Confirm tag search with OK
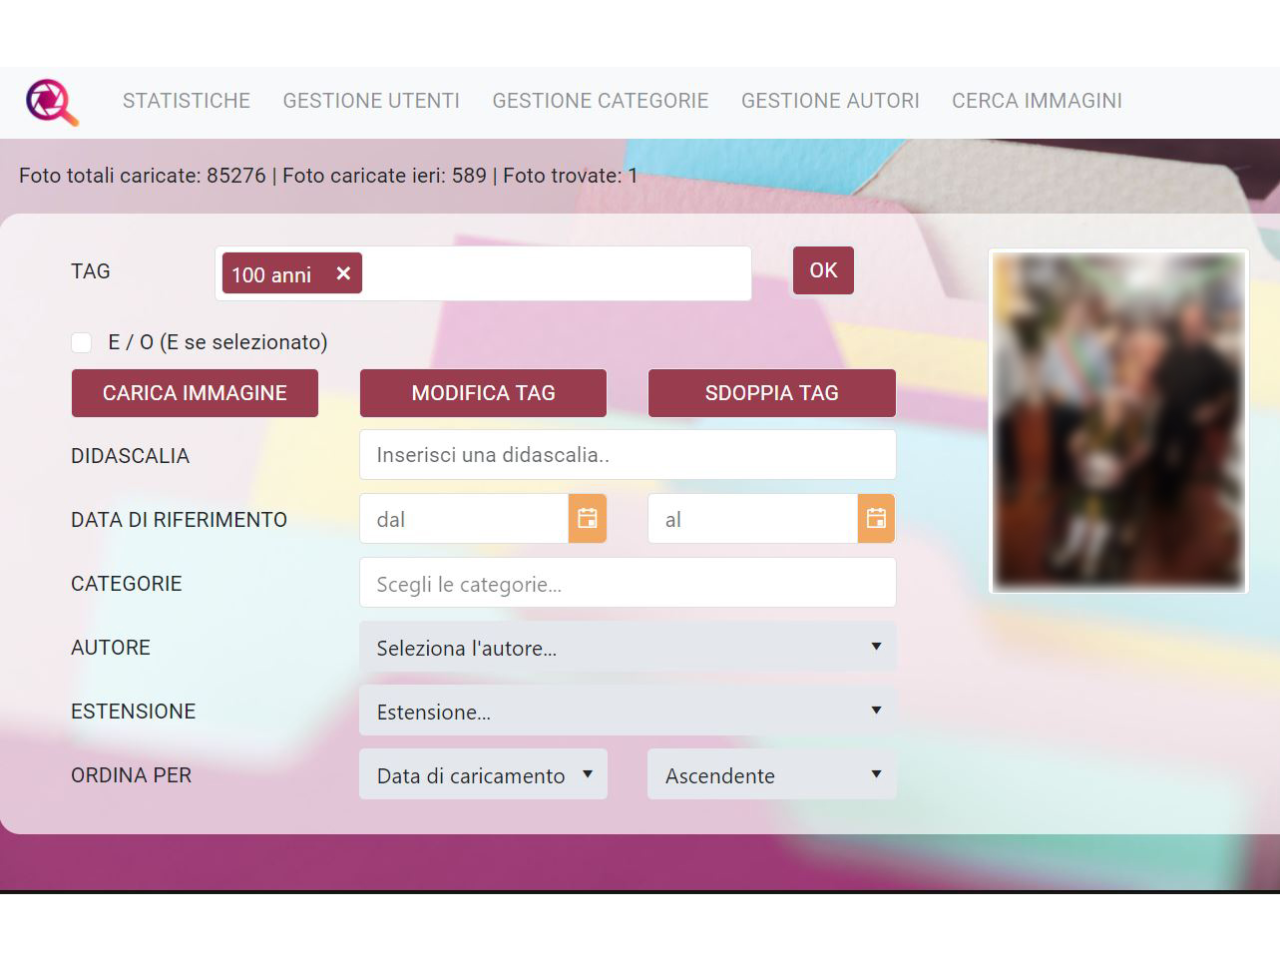The image size is (1280, 960). point(823,270)
